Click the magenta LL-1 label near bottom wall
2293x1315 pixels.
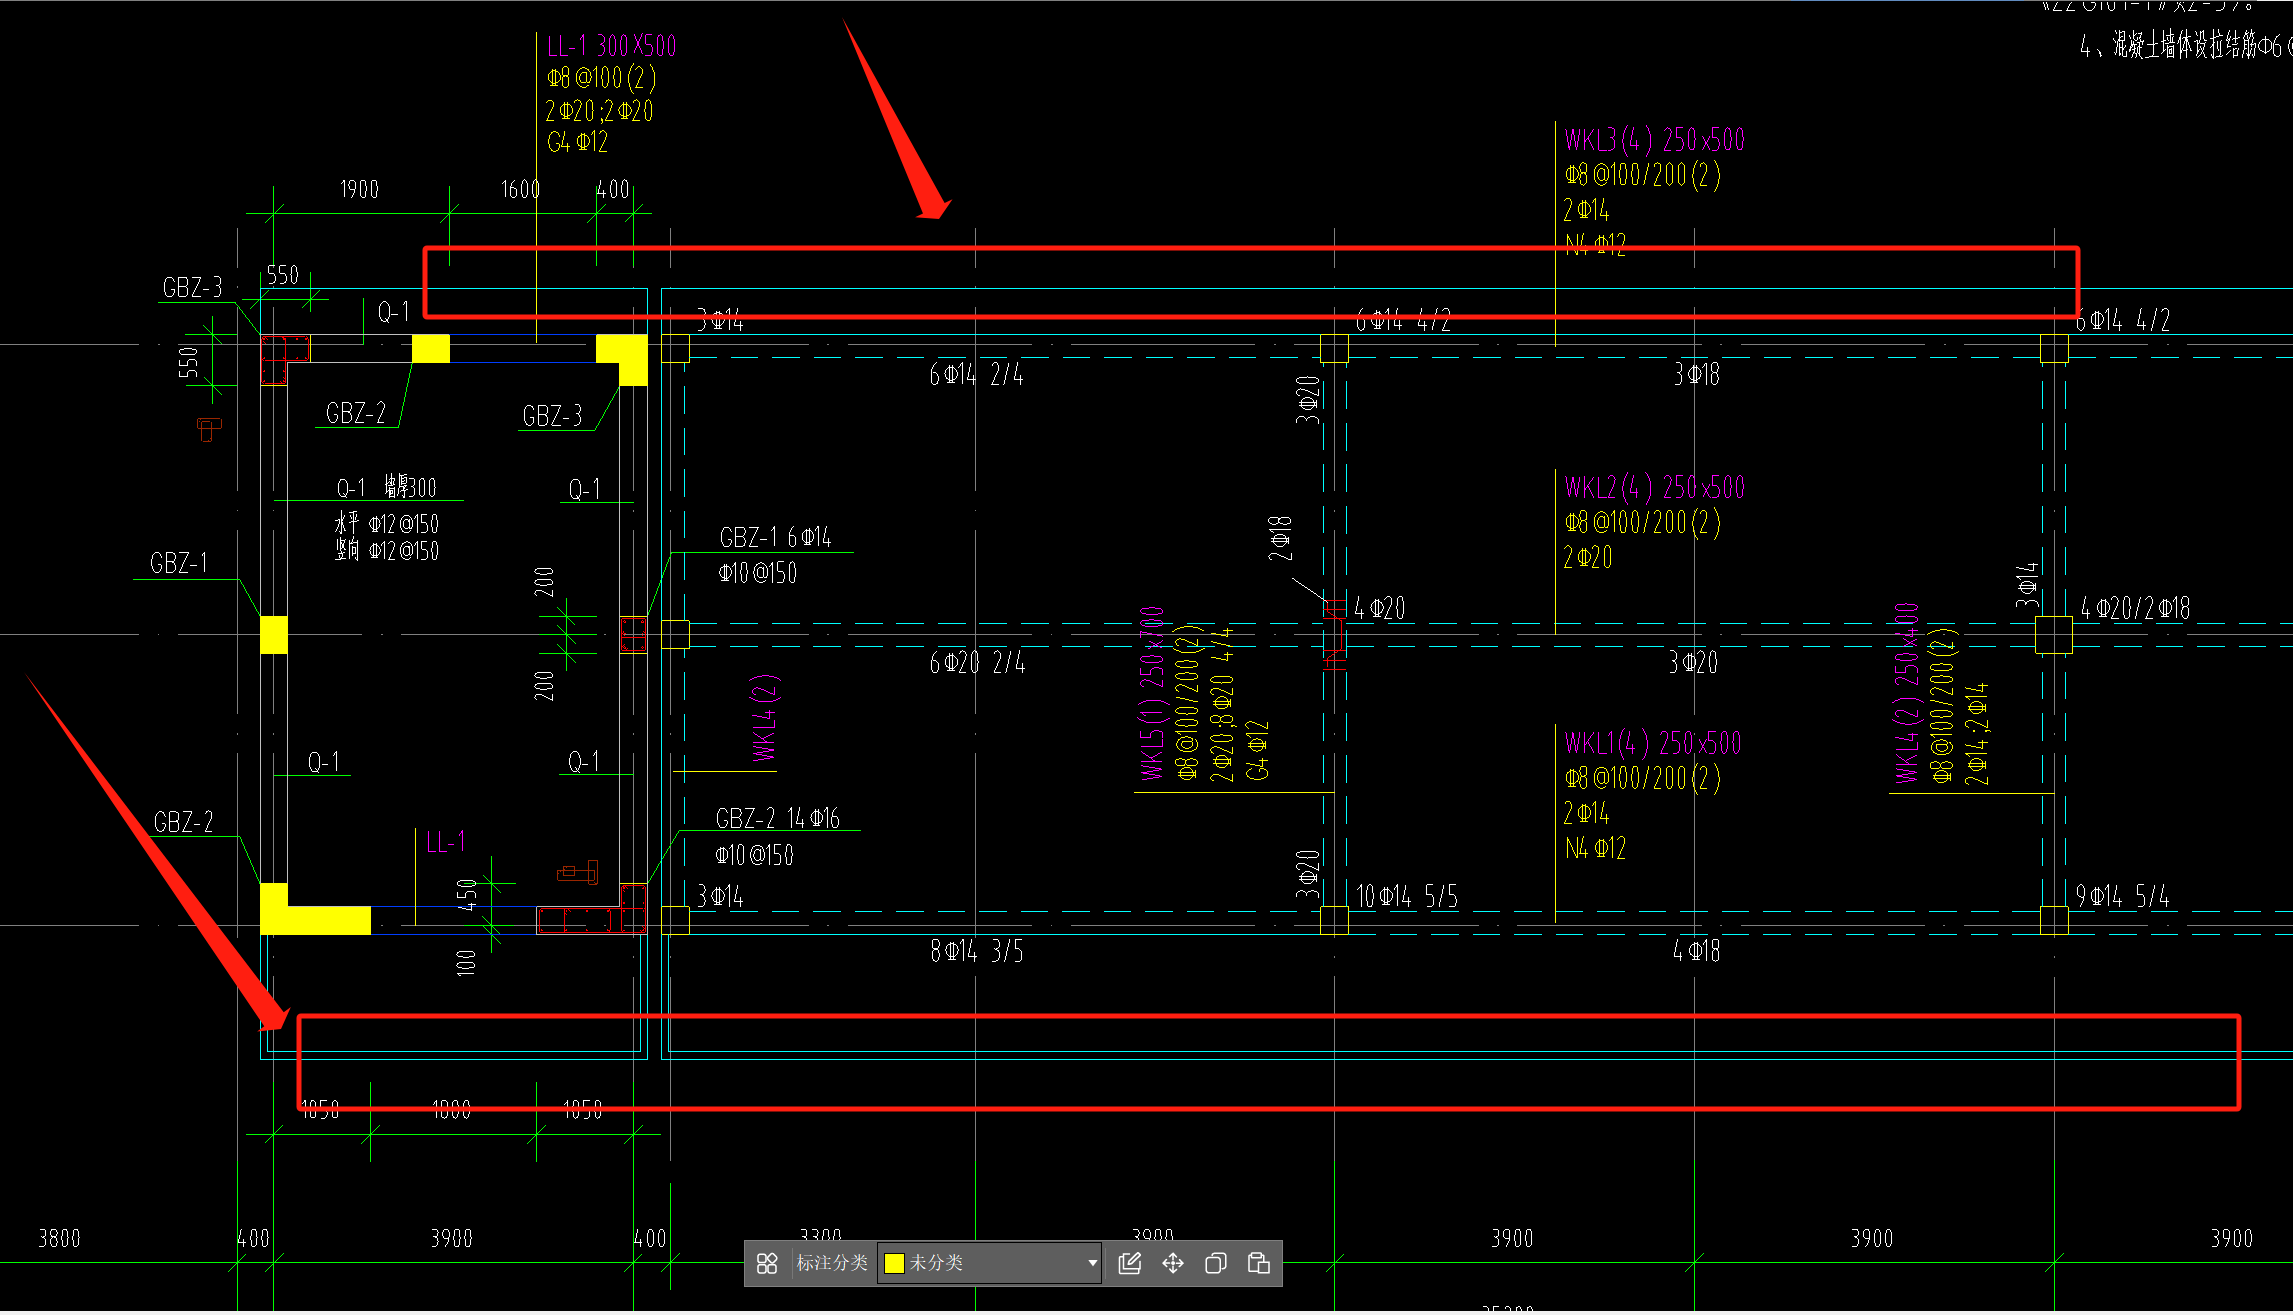[x=446, y=843]
